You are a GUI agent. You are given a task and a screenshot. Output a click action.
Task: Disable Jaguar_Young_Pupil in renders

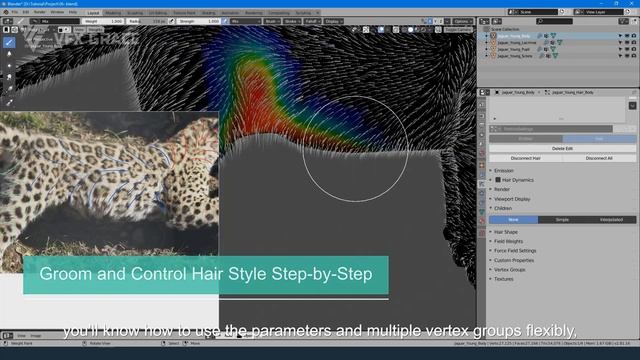tap(634, 49)
